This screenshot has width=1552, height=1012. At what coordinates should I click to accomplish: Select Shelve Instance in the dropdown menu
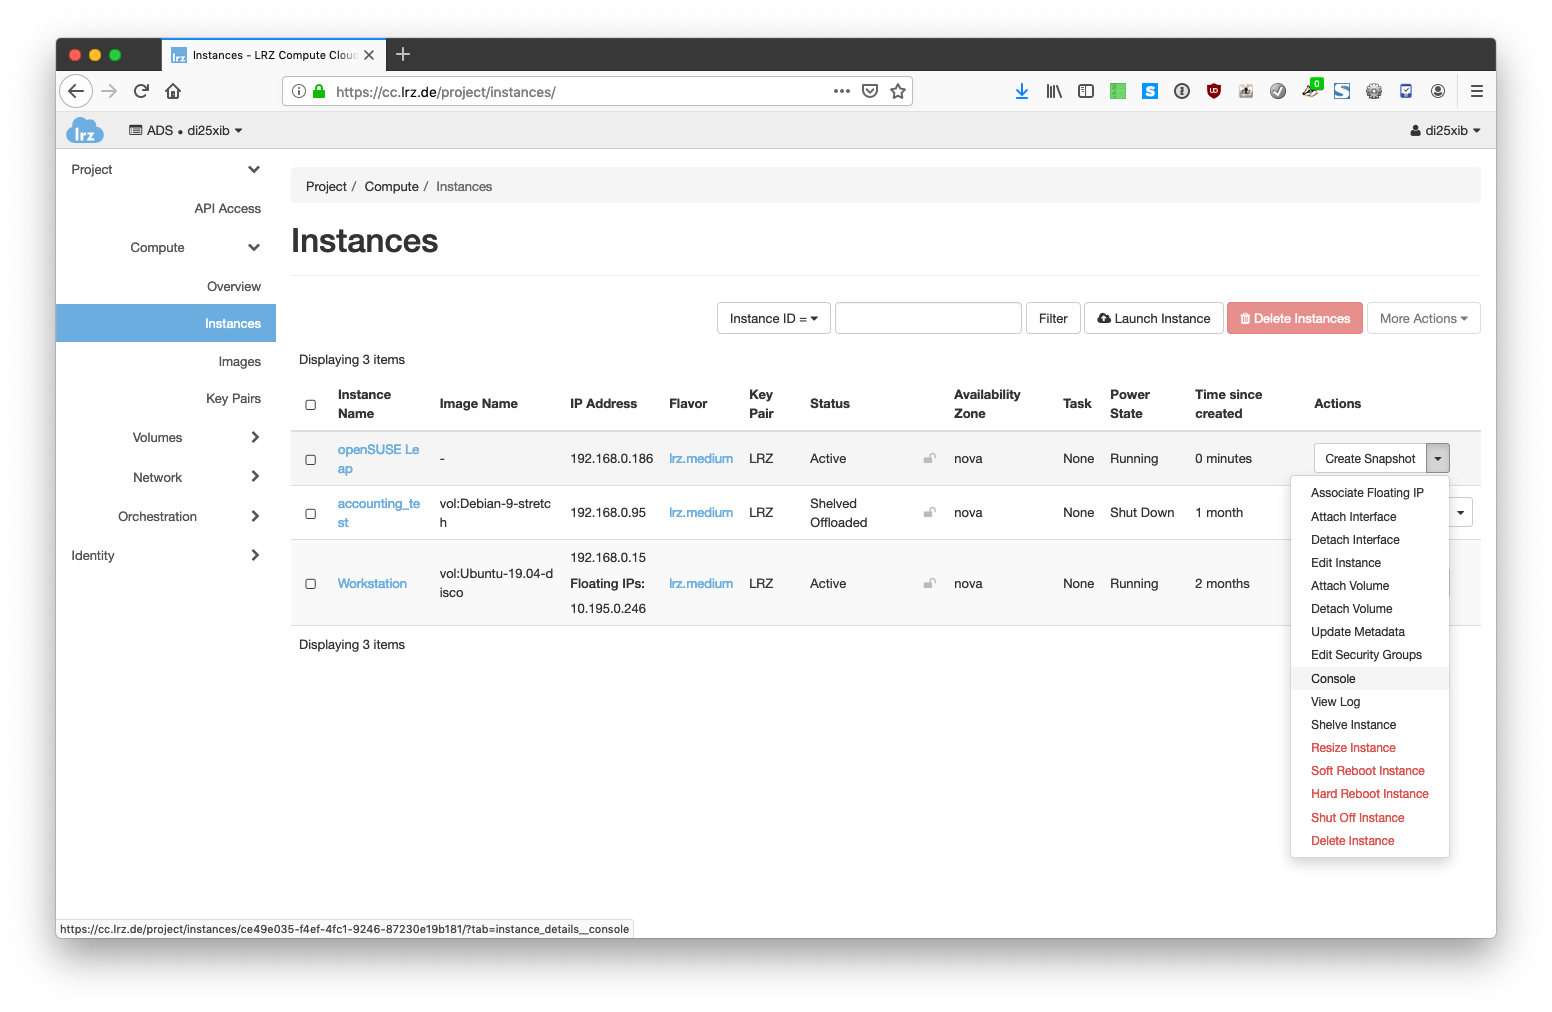[x=1353, y=725]
